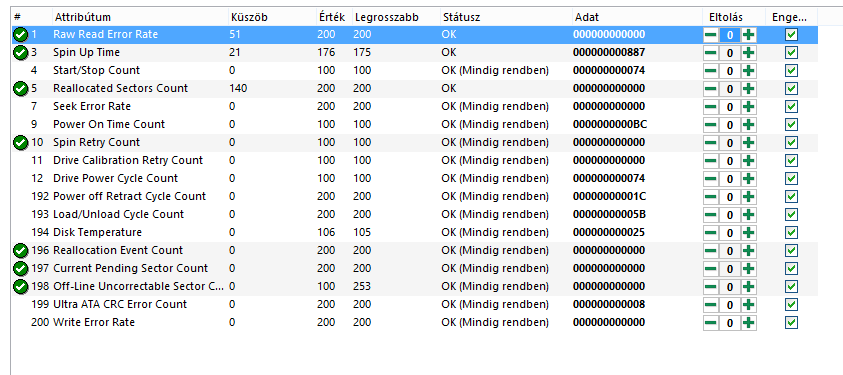This screenshot has width=843, height=375.
Task: Select the Ultra ATA CRC Error Count row
Action: click(415, 305)
